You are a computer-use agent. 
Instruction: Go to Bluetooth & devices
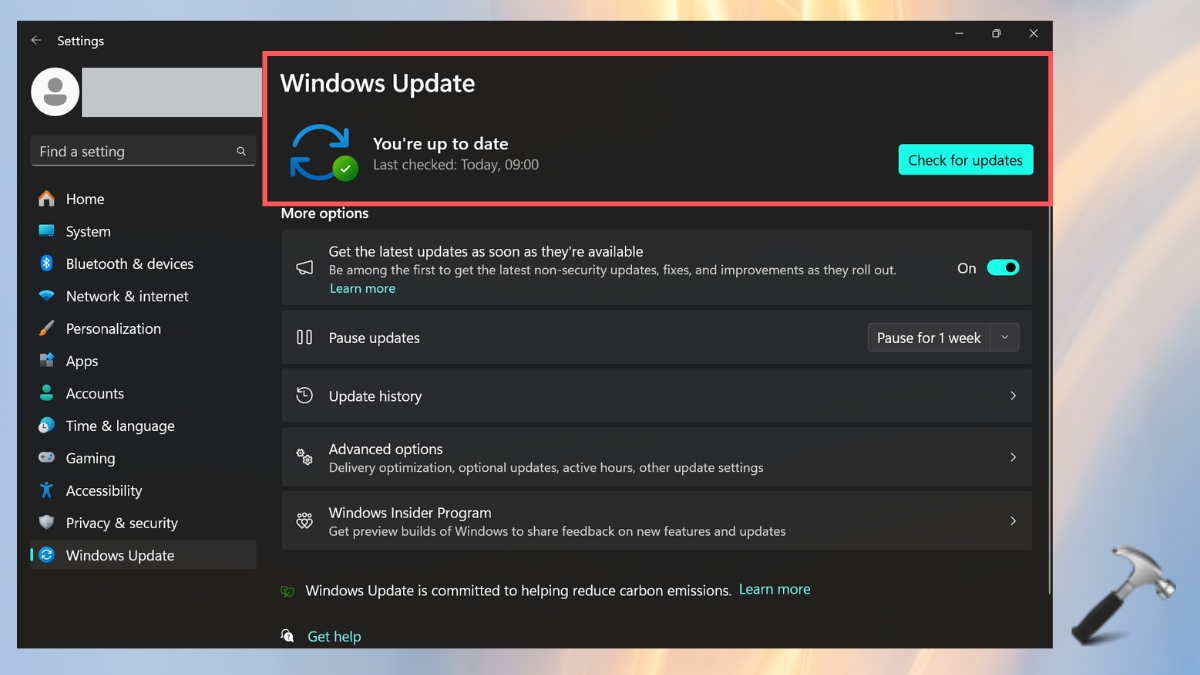(x=144, y=264)
